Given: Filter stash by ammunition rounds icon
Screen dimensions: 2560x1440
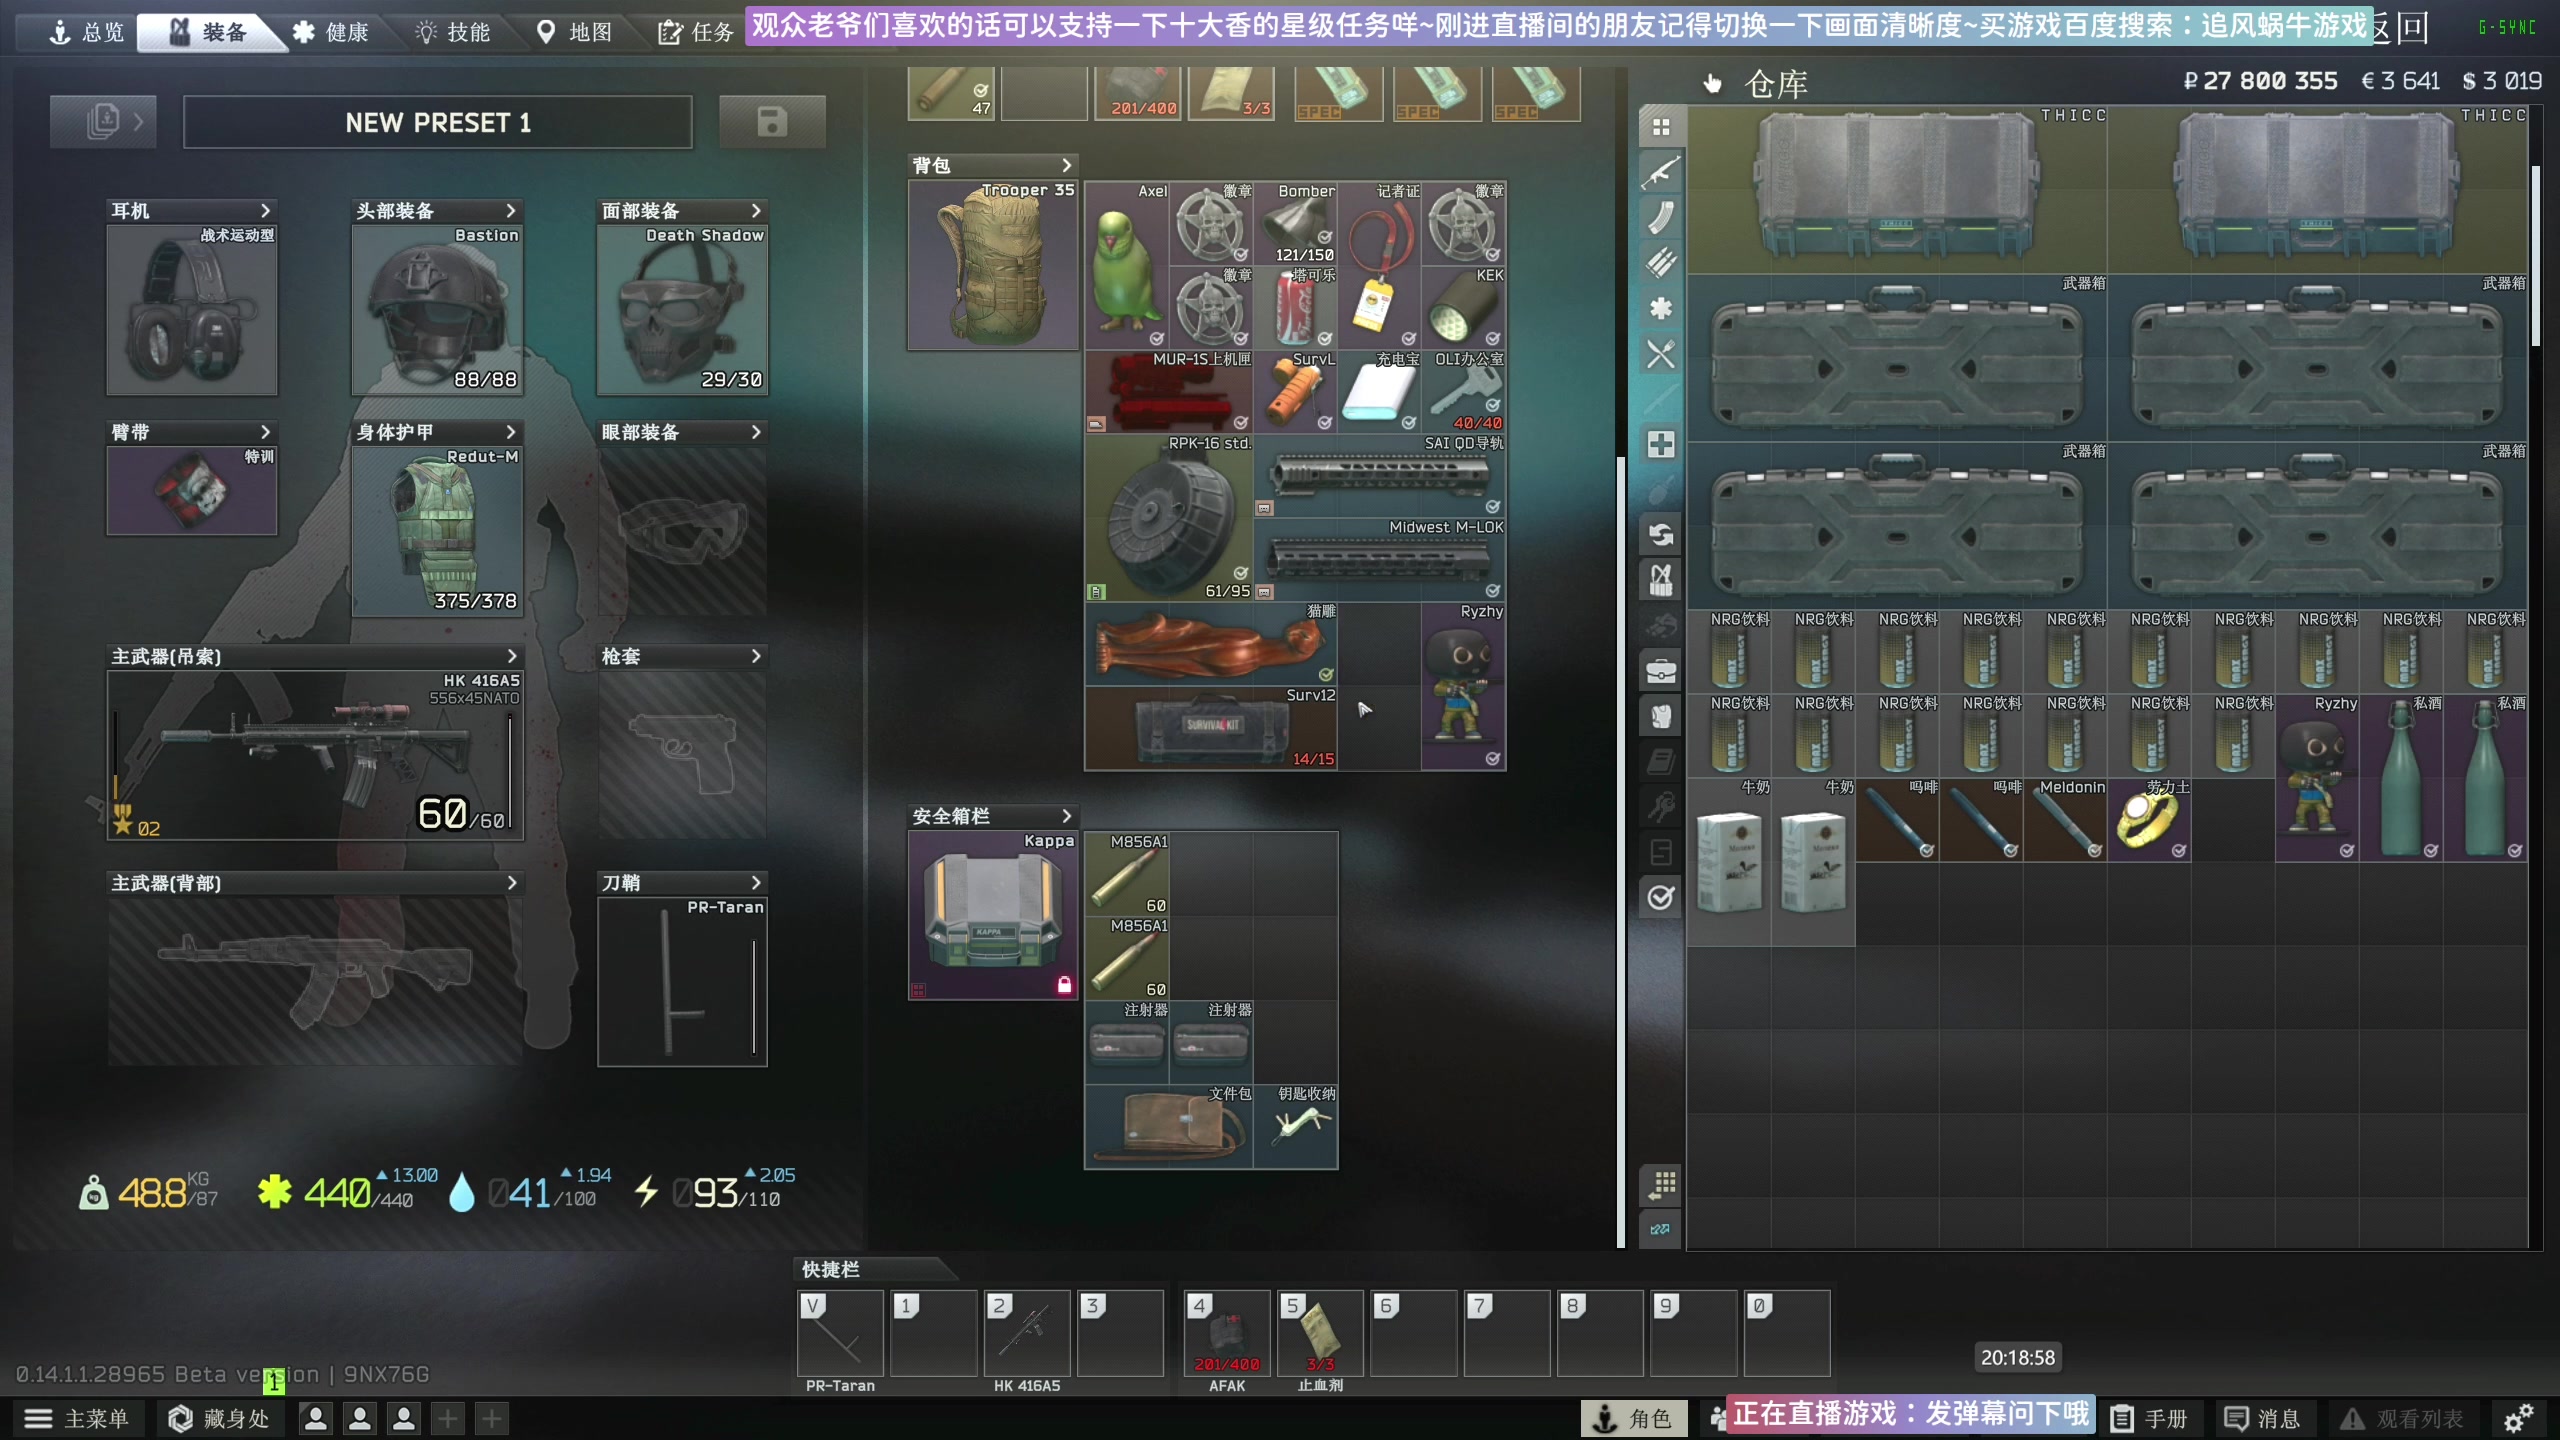Looking at the screenshot, I should click(1661, 263).
